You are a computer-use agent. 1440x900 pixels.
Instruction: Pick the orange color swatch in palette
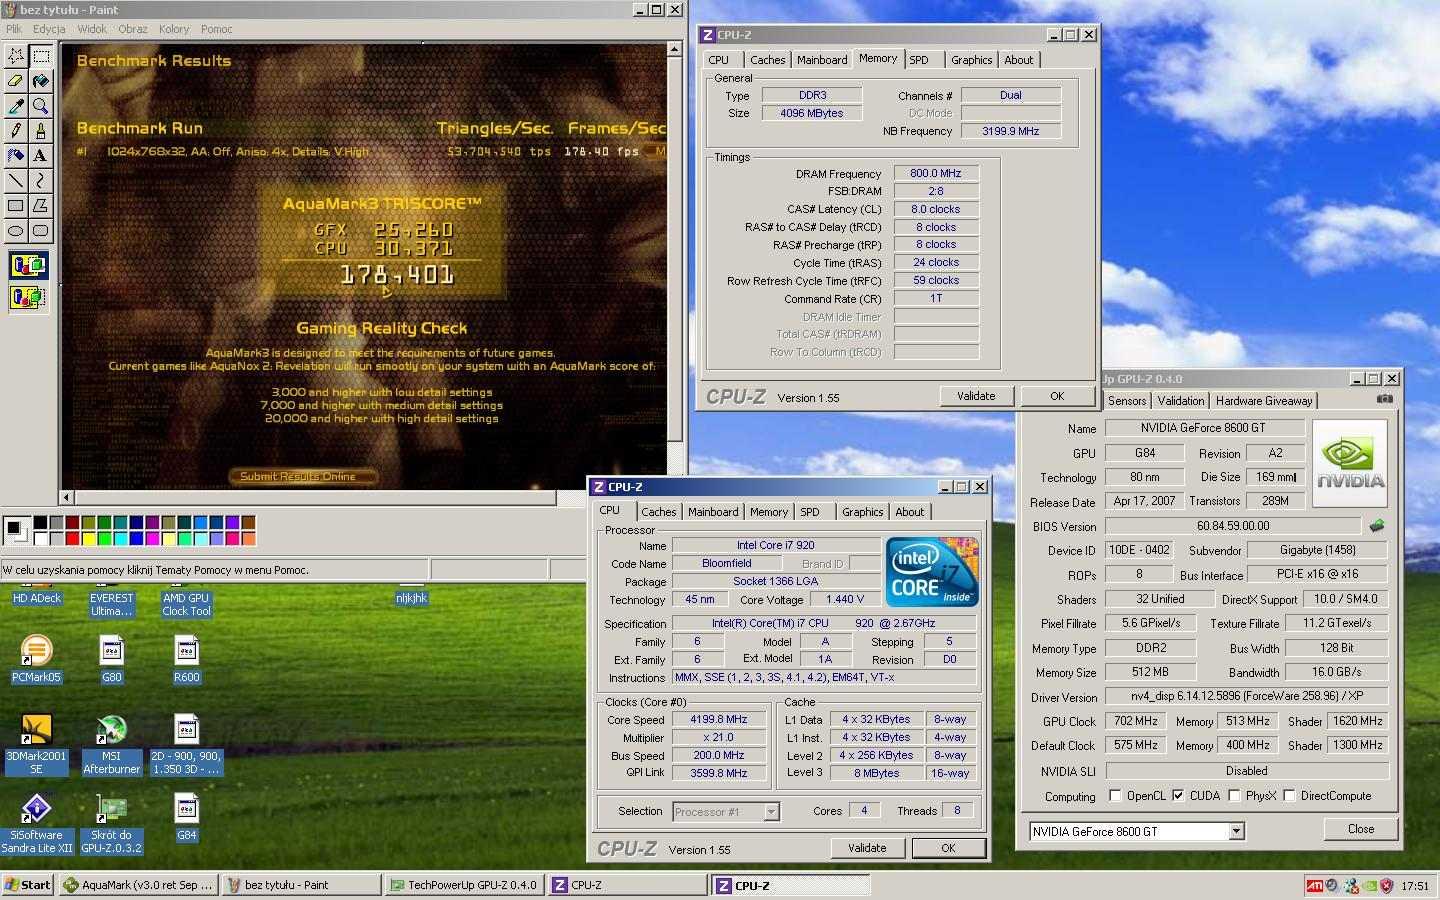coord(248,539)
